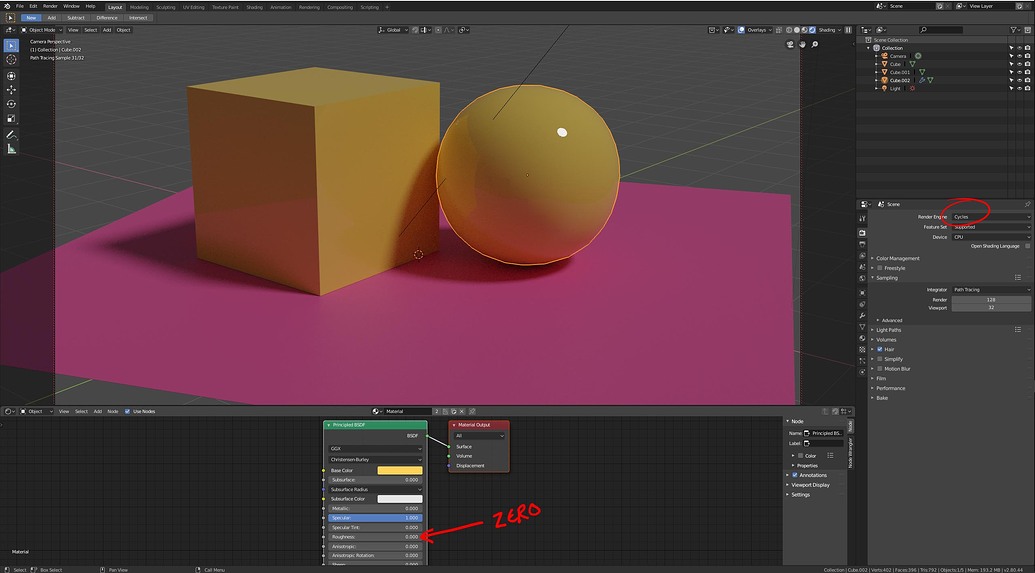Switch to the UV Editing workspace tab

(x=193, y=7)
